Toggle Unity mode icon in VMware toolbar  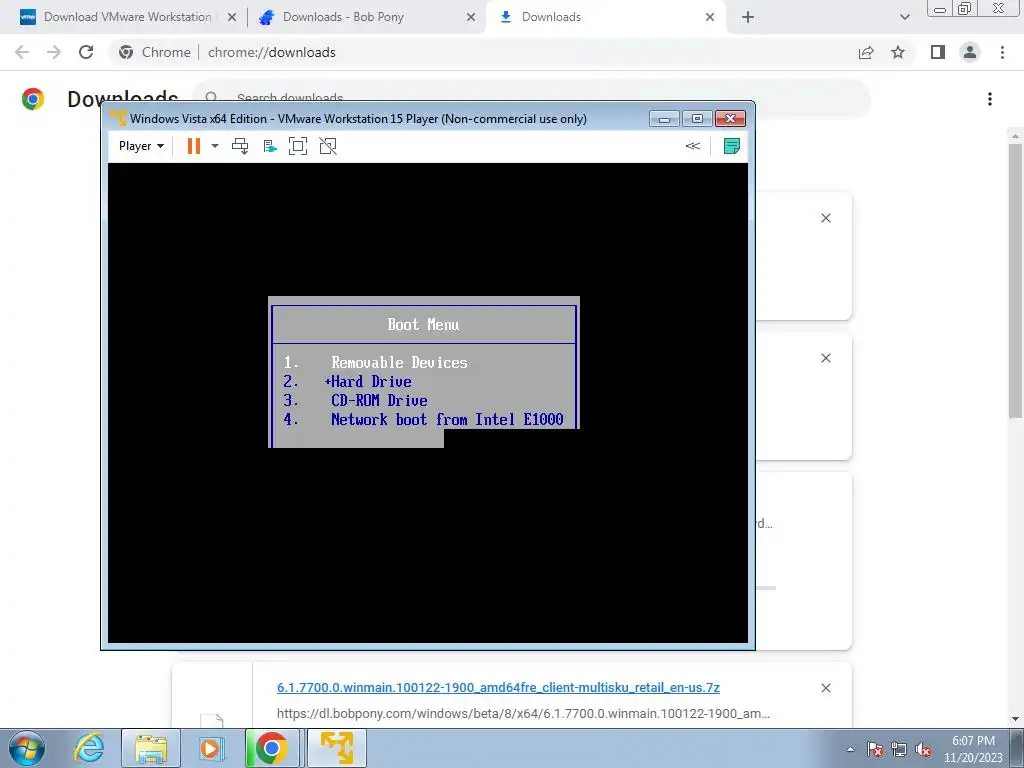[x=328, y=146]
